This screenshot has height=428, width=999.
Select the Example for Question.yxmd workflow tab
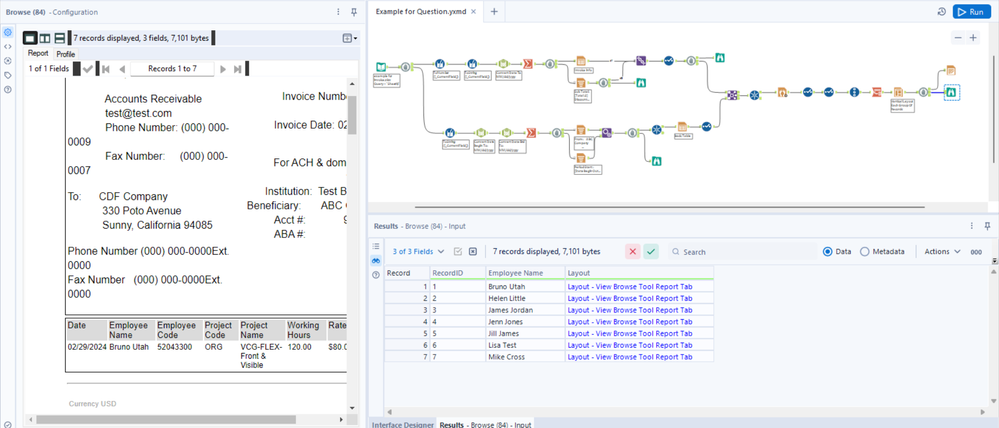(x=421, y=12)
